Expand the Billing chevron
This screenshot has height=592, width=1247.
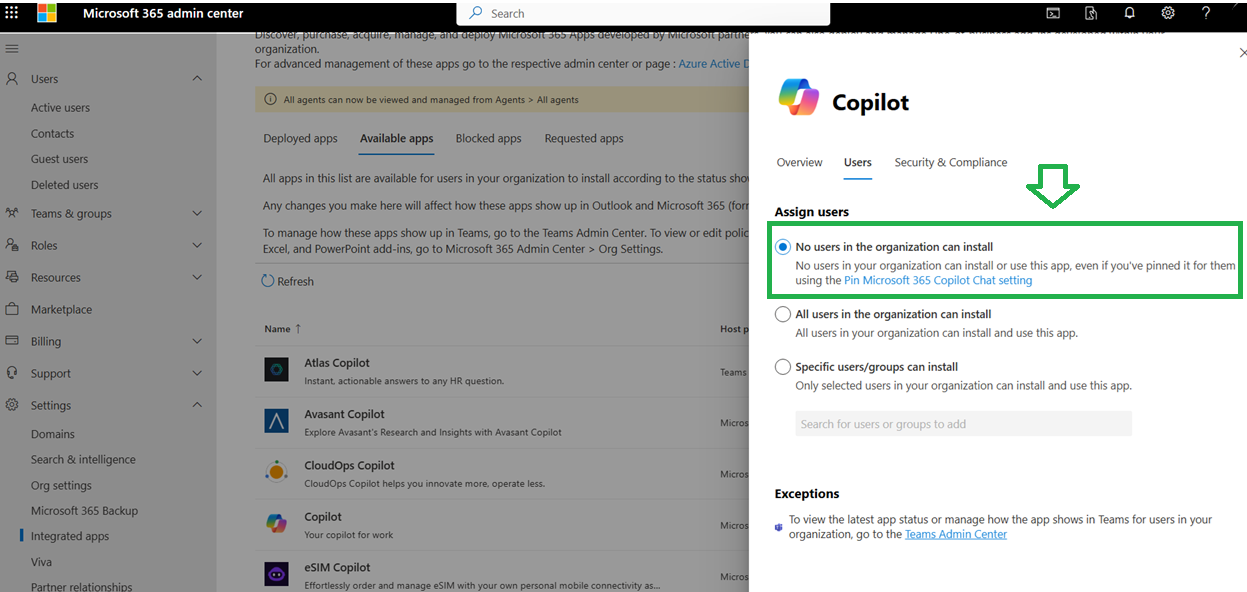197,341
